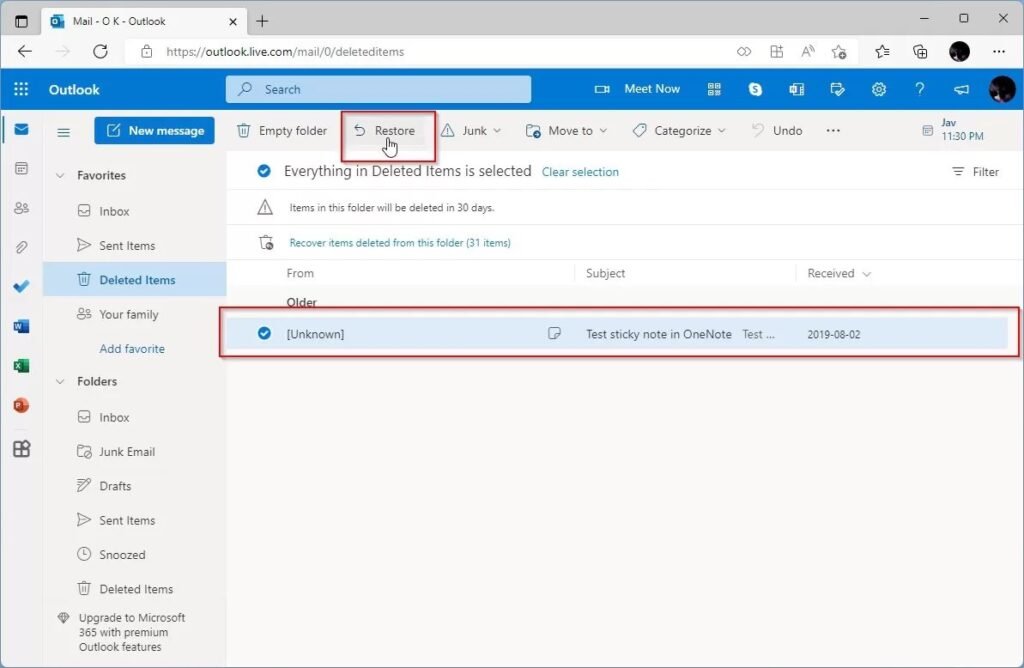Click the Restore button
This screenshot has height=668, width=1024.
pyautogui.click(x=385, y=131)
